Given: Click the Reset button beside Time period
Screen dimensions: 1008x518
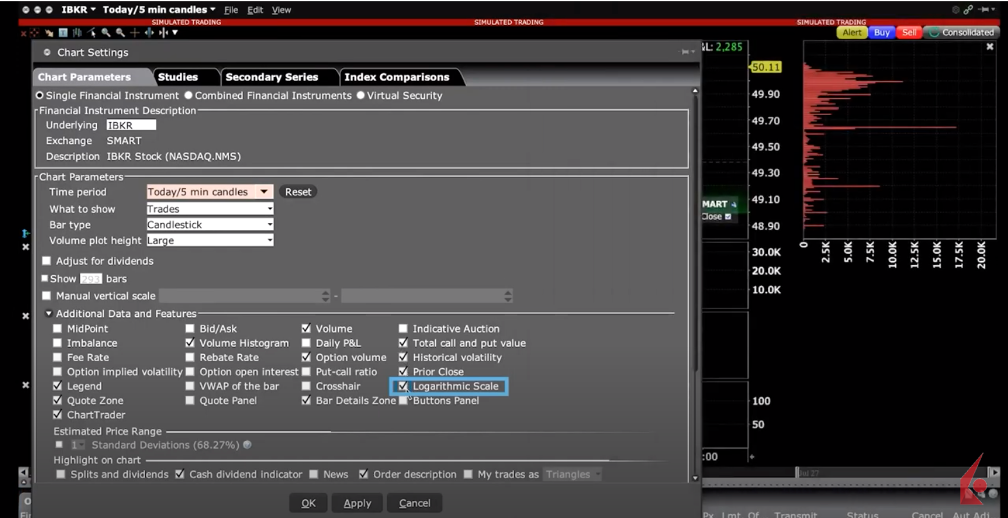Looking at the screenshot, I should pos(298,192).
